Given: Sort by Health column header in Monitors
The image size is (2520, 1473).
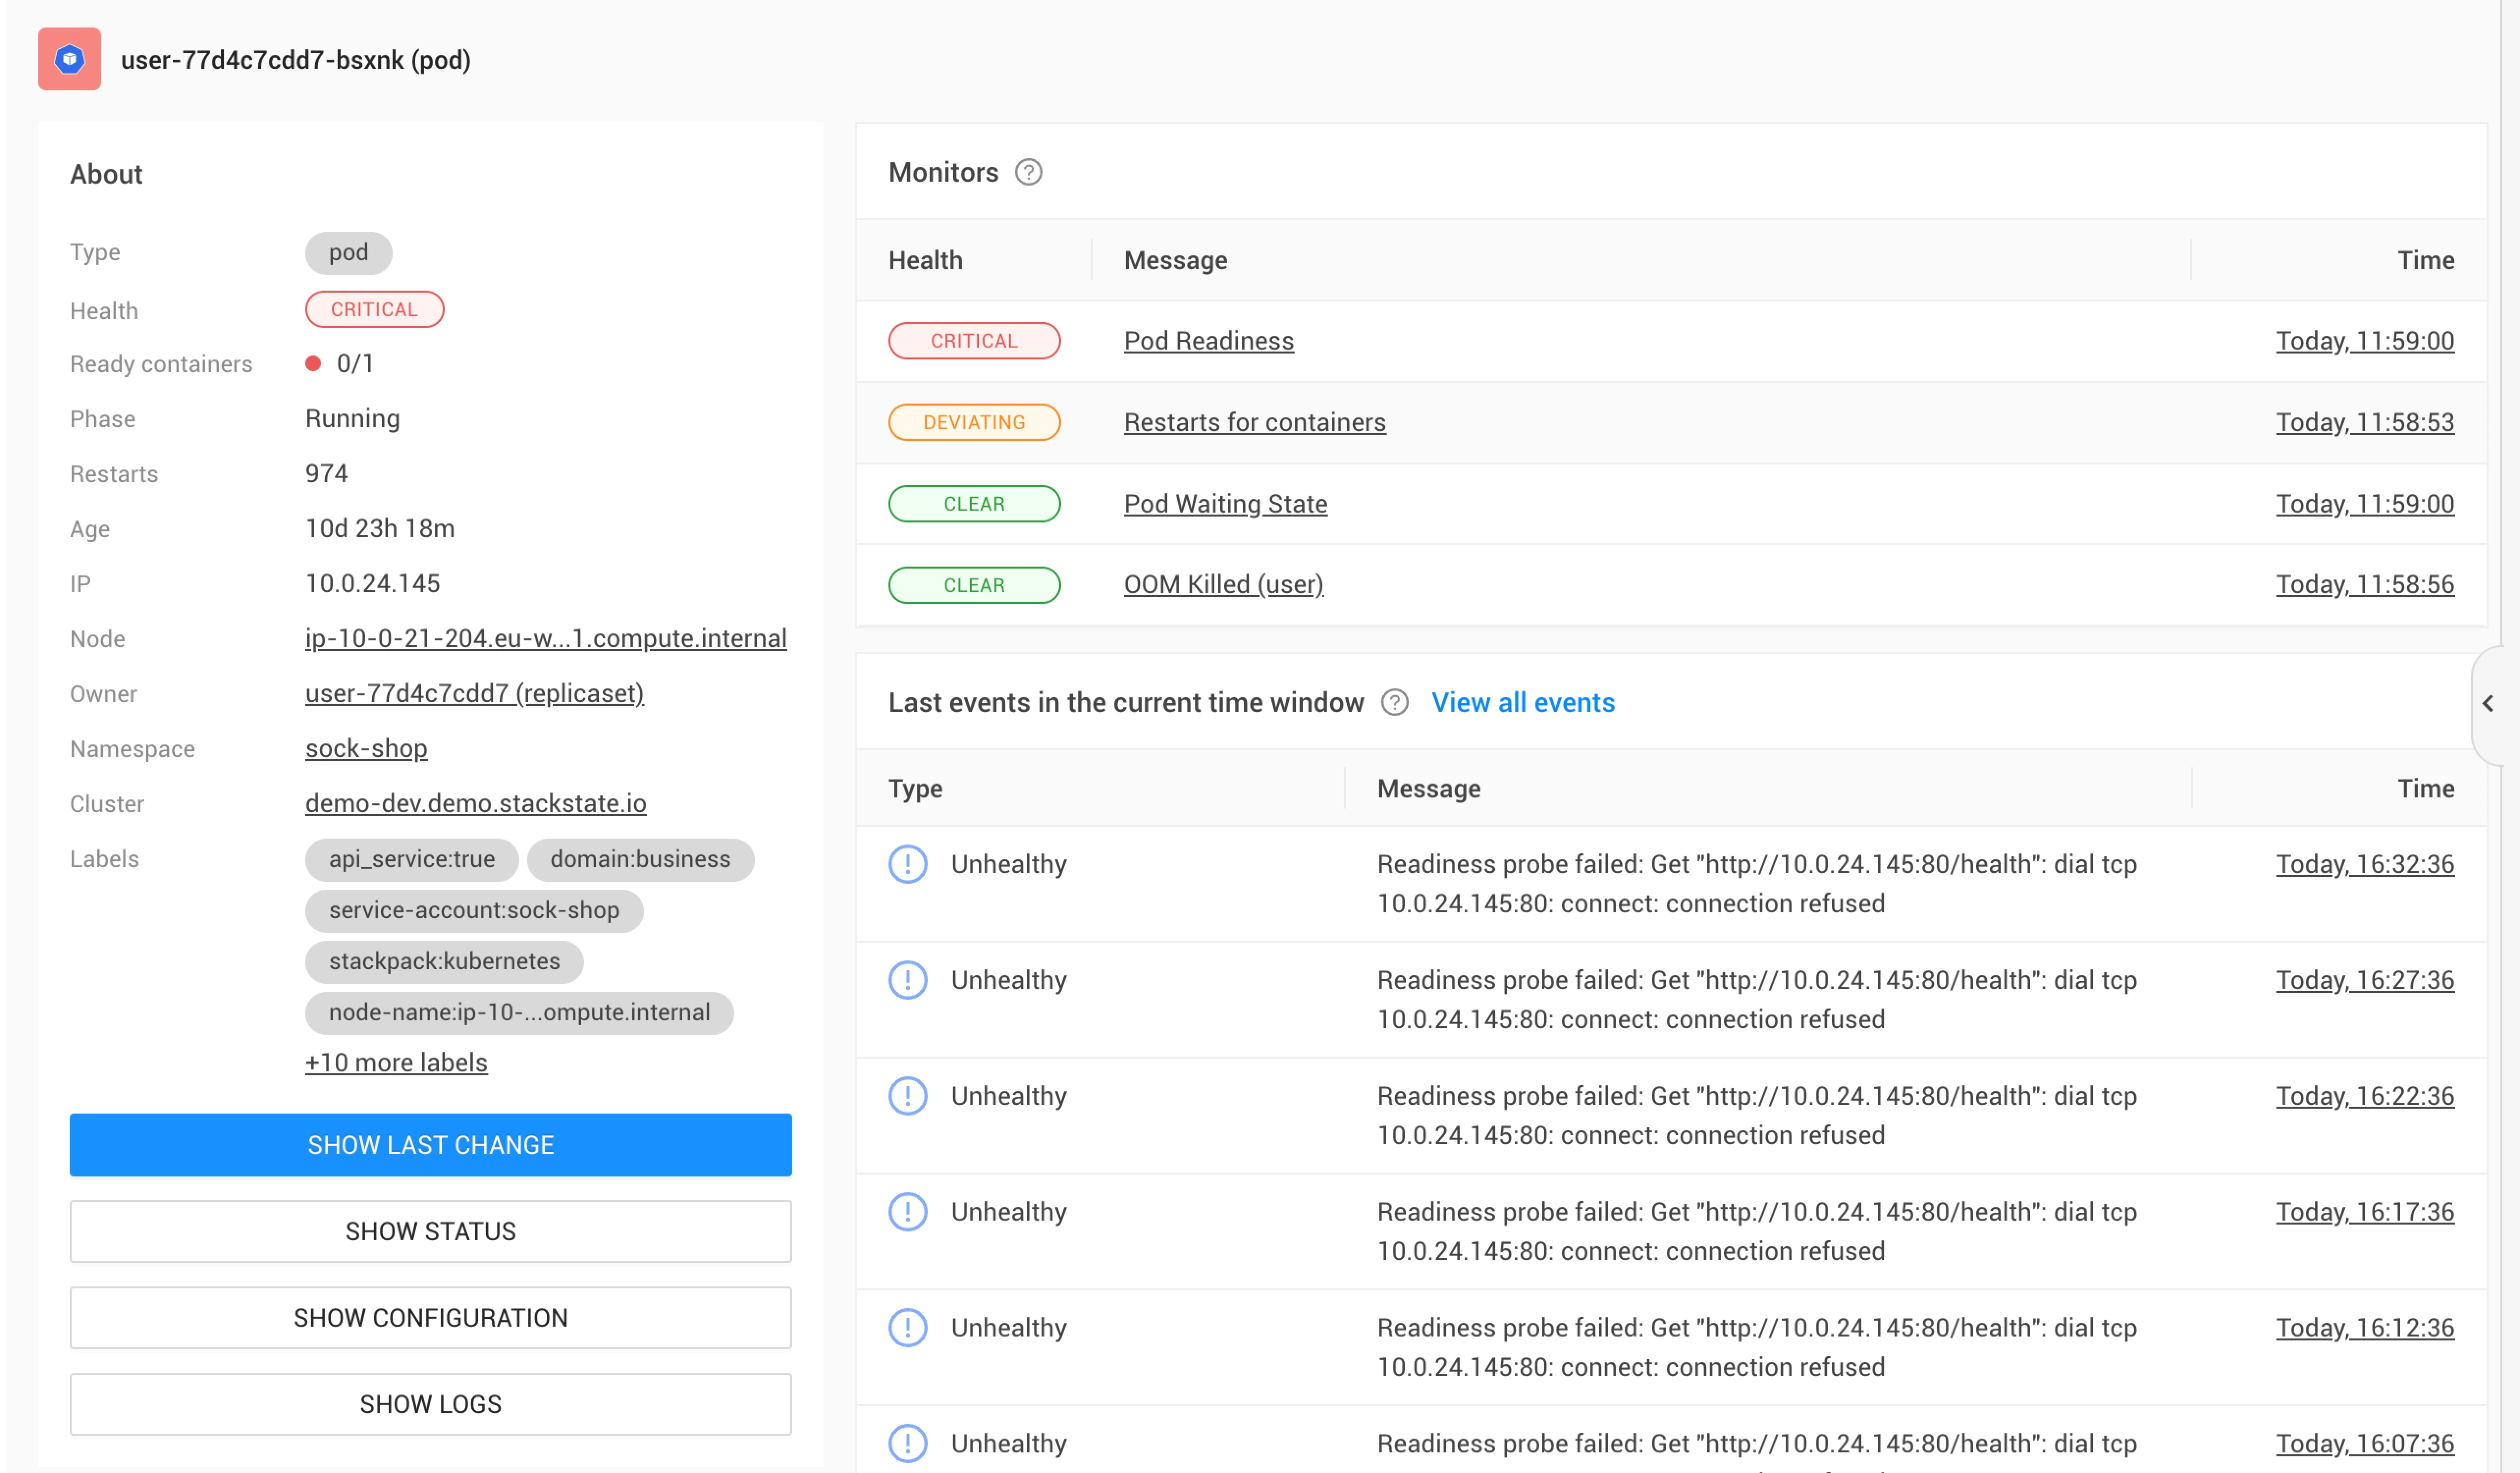Looking at the screenshot, I should pyautogui.click(x=925, y=260).
